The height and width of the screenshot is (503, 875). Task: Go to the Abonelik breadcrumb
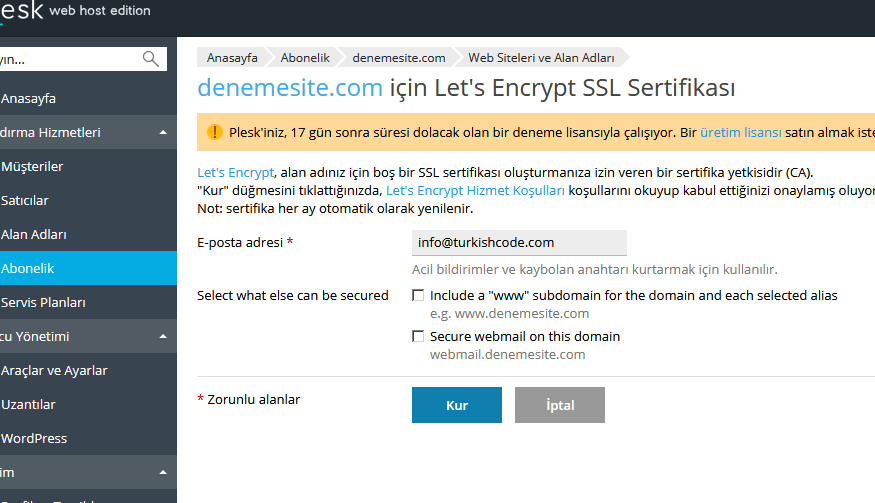305,58
